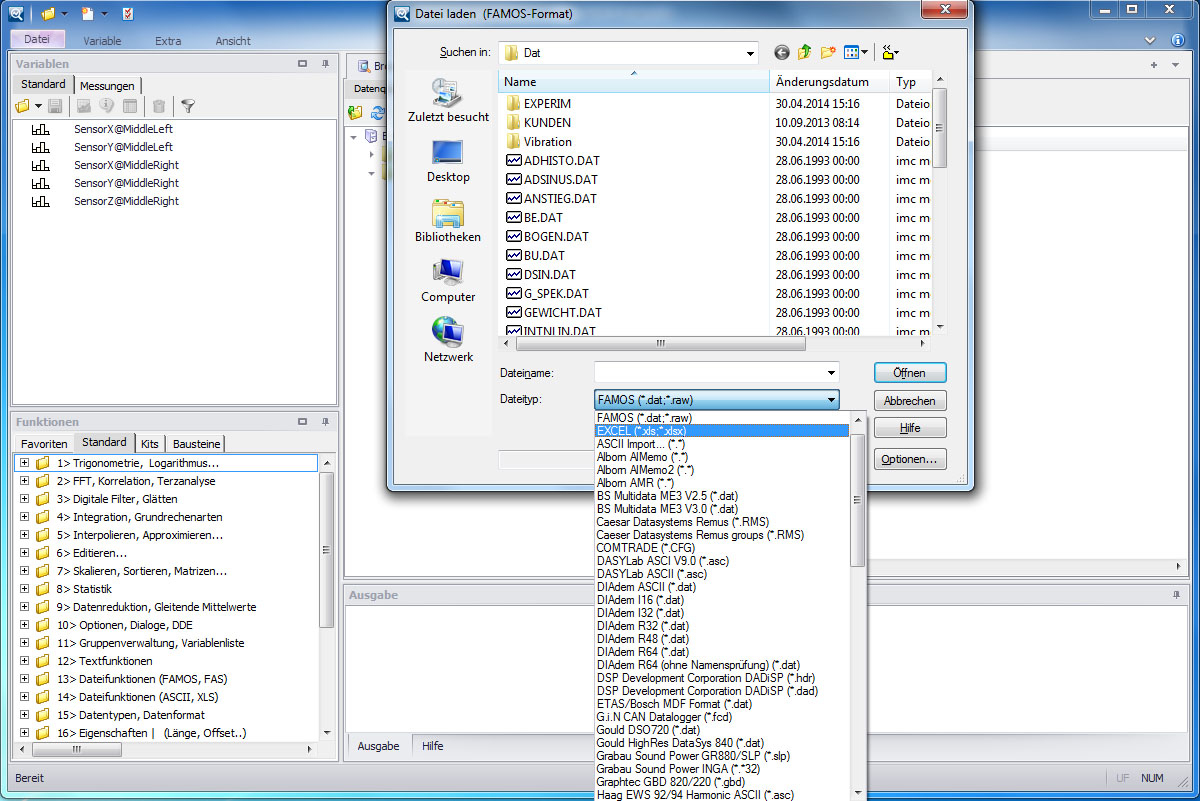
Task: Click the refresh icon in the data browser toolbar
Action: (377, 112)
